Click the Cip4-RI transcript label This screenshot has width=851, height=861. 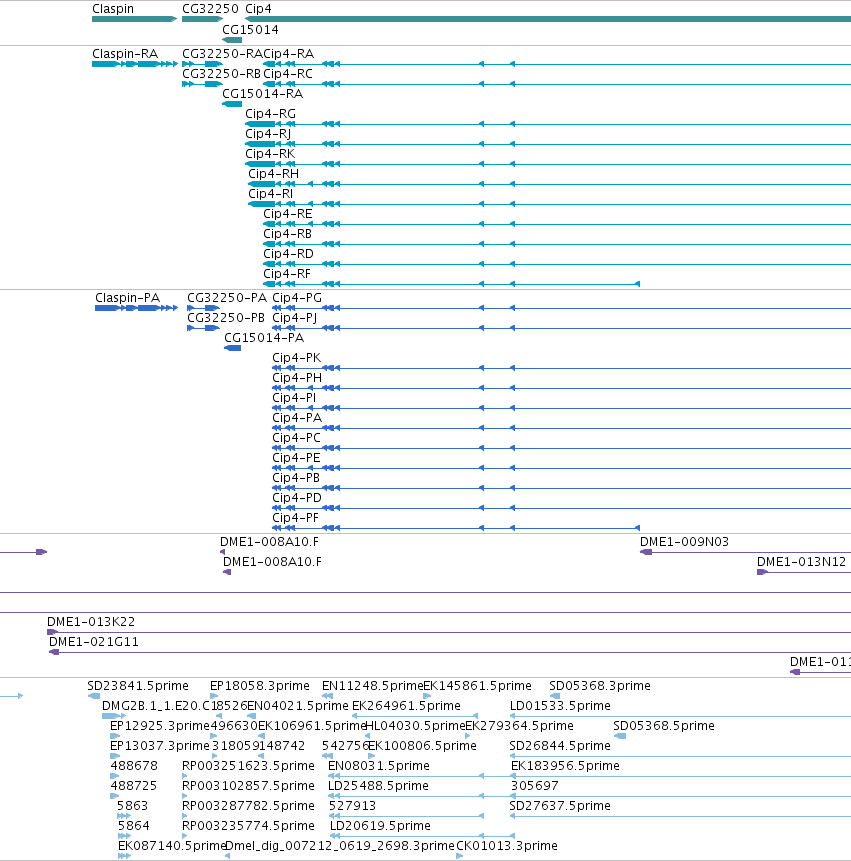click(271, 194)
